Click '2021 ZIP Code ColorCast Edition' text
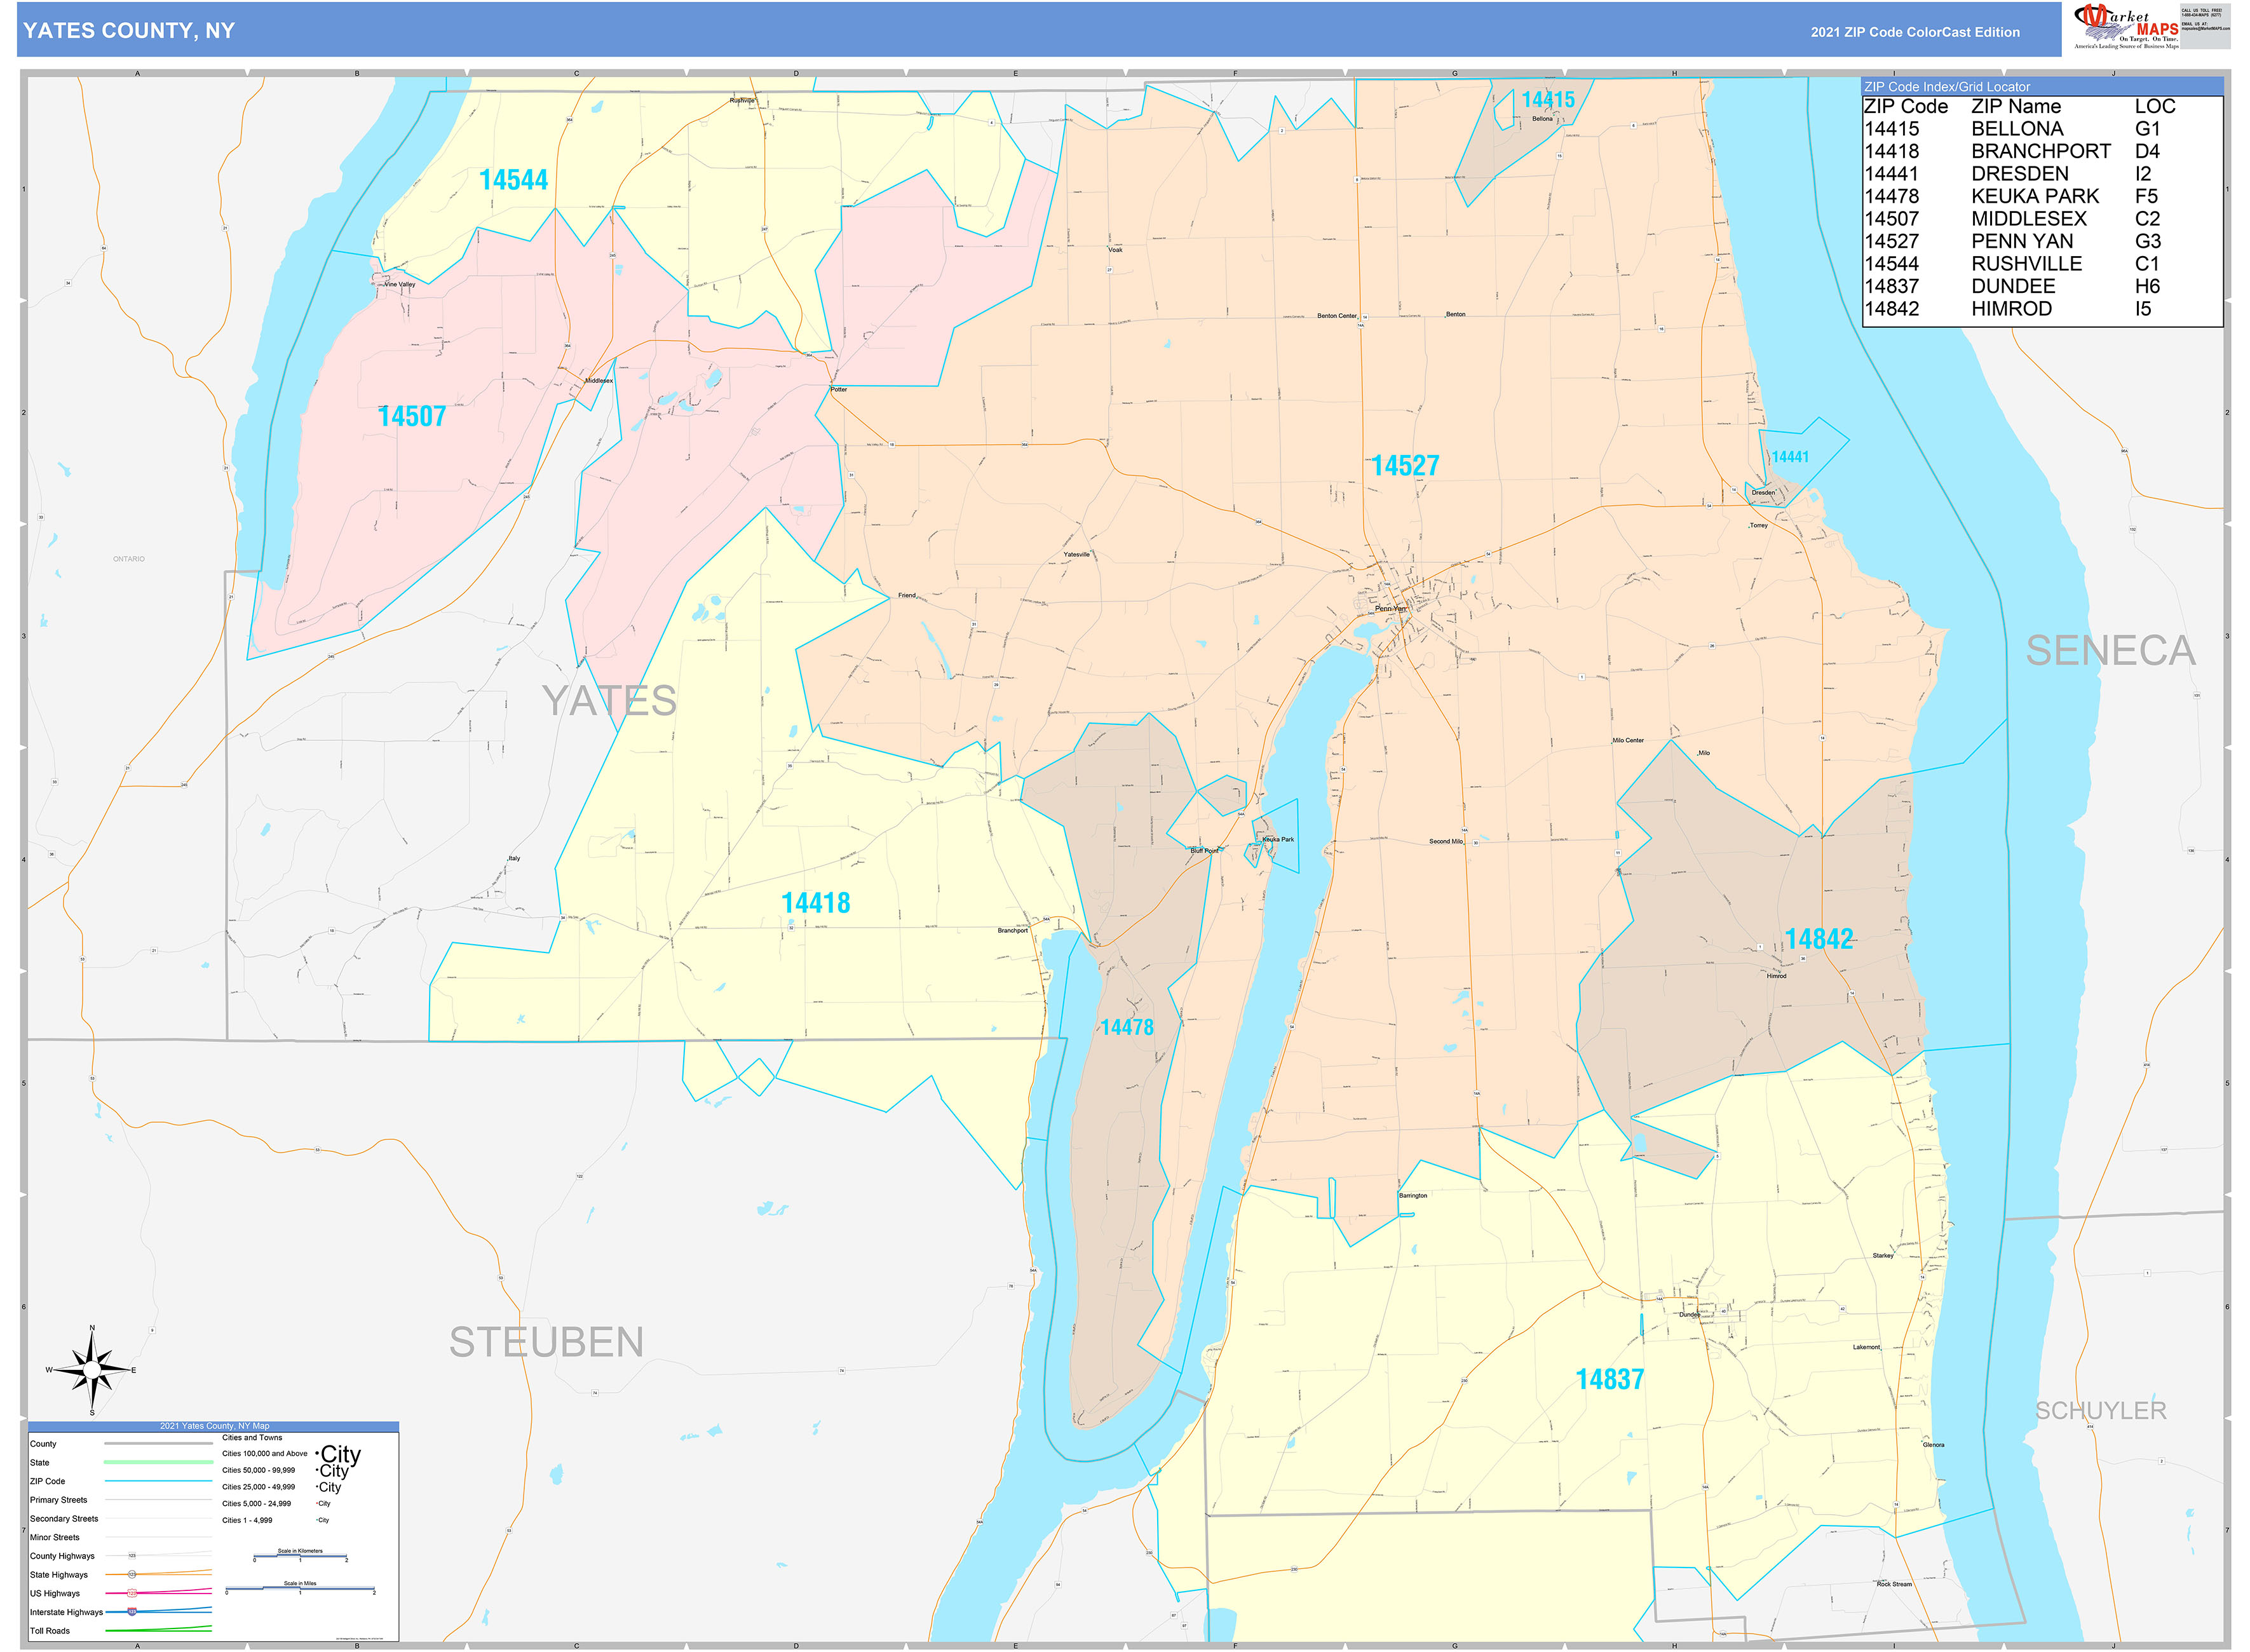Viewport: 2250px width, 1652px height. click(1915, 32)
